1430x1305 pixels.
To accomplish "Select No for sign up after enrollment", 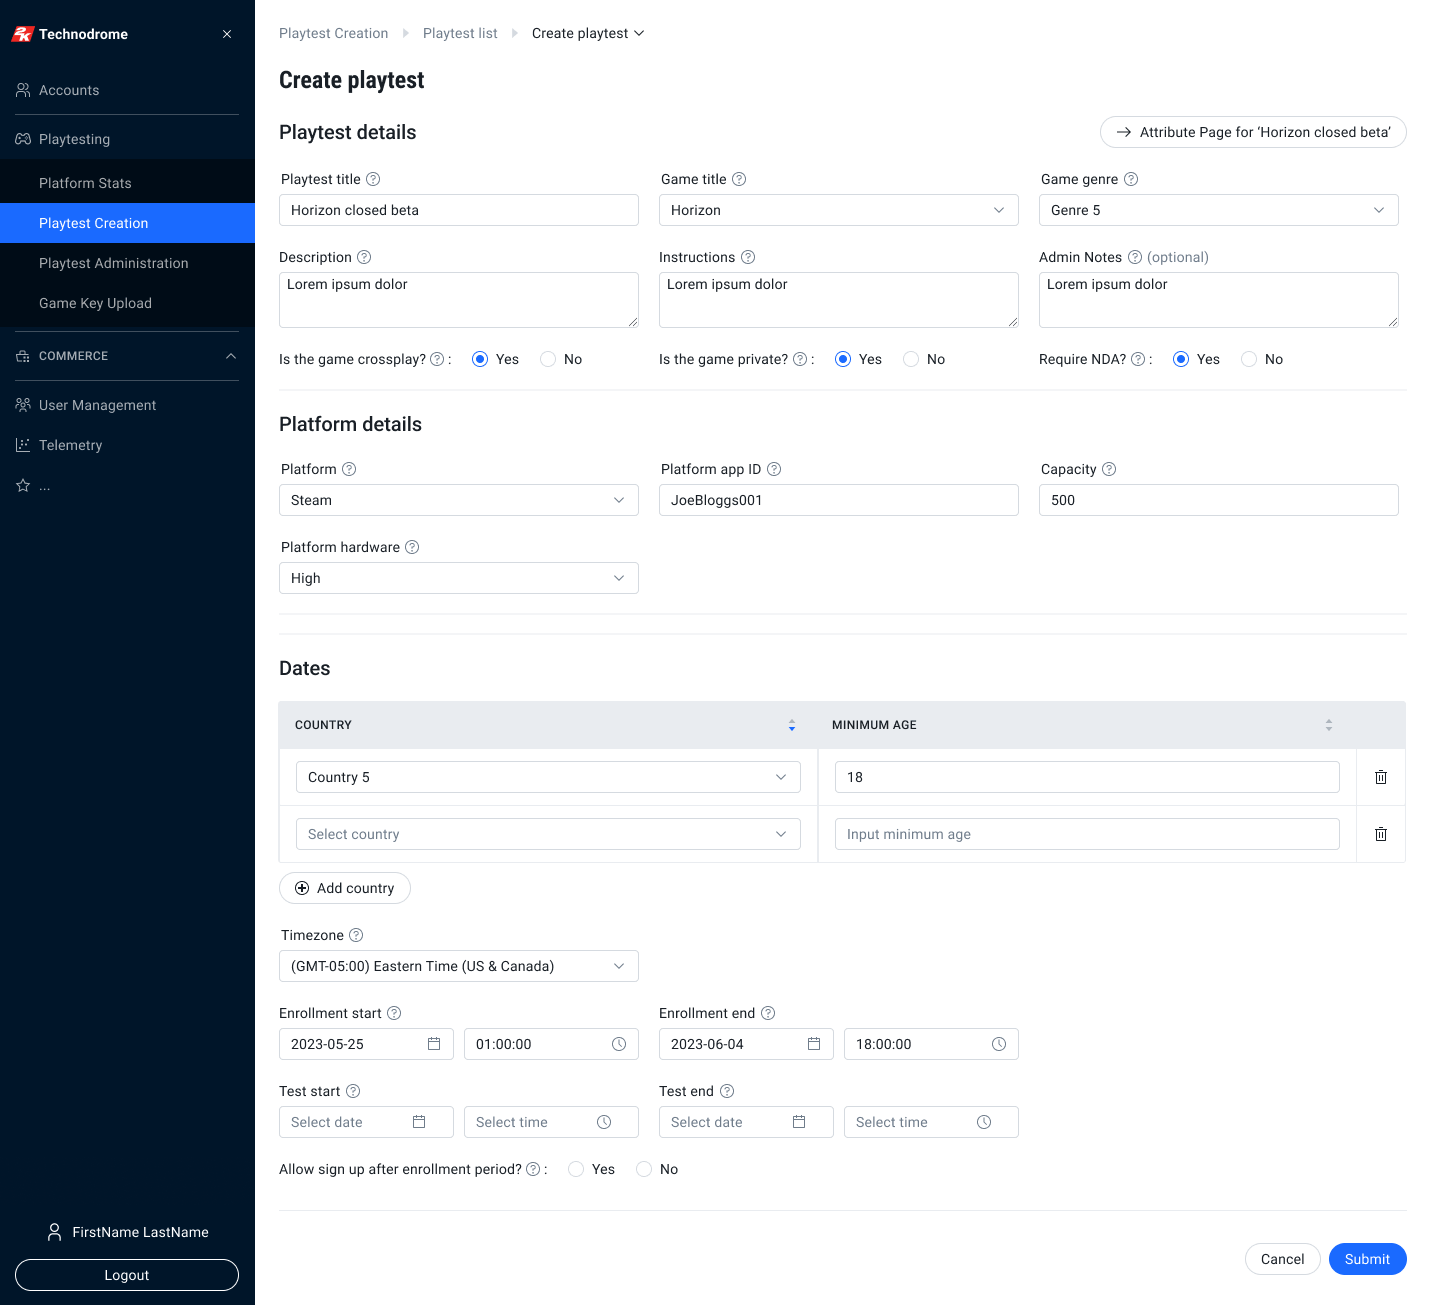I will coord(644,1169).
